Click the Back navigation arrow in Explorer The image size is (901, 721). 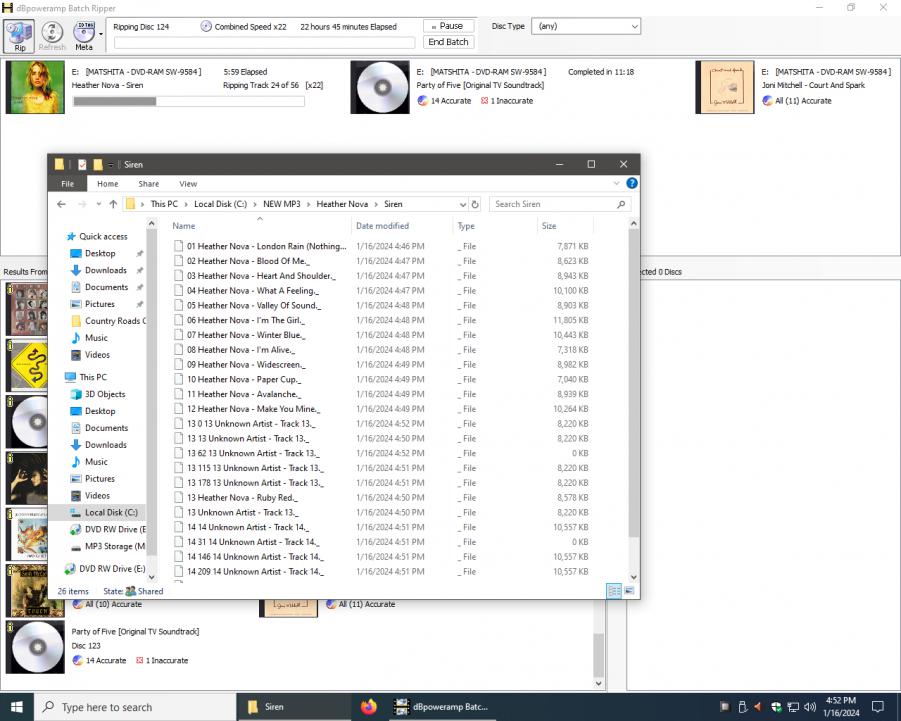point(61,204)
